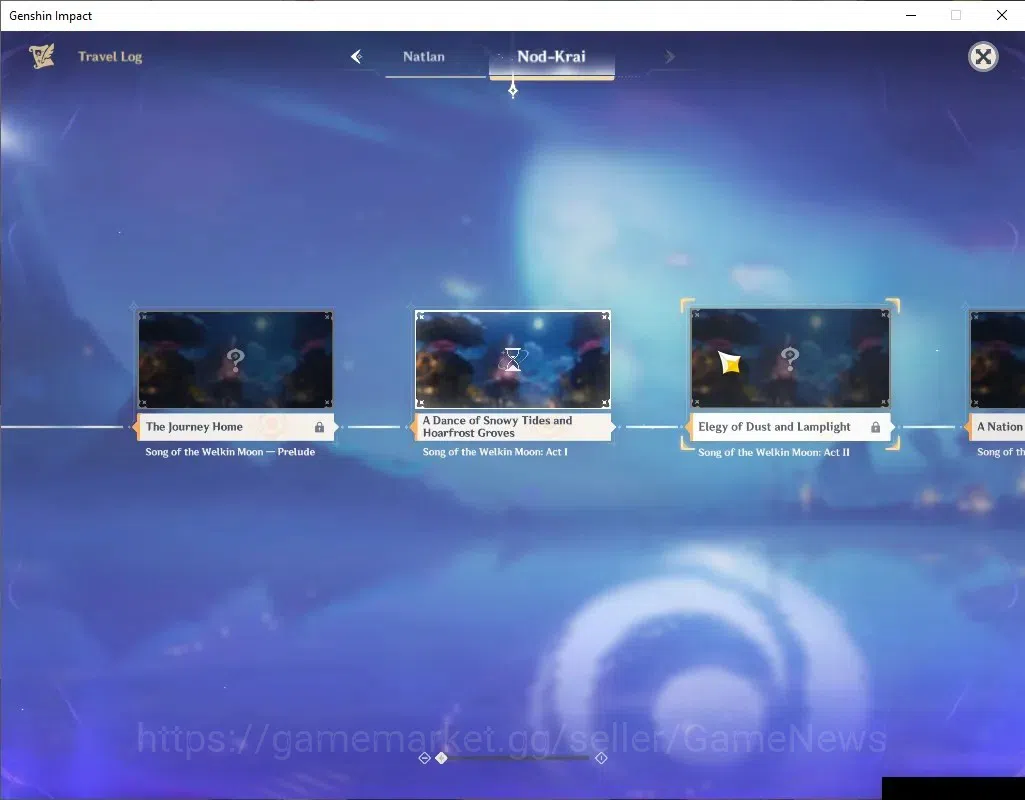Screen dimensions: 1025x800
Task: Select the partially visible A Nation card title
Action: point(998,427)
